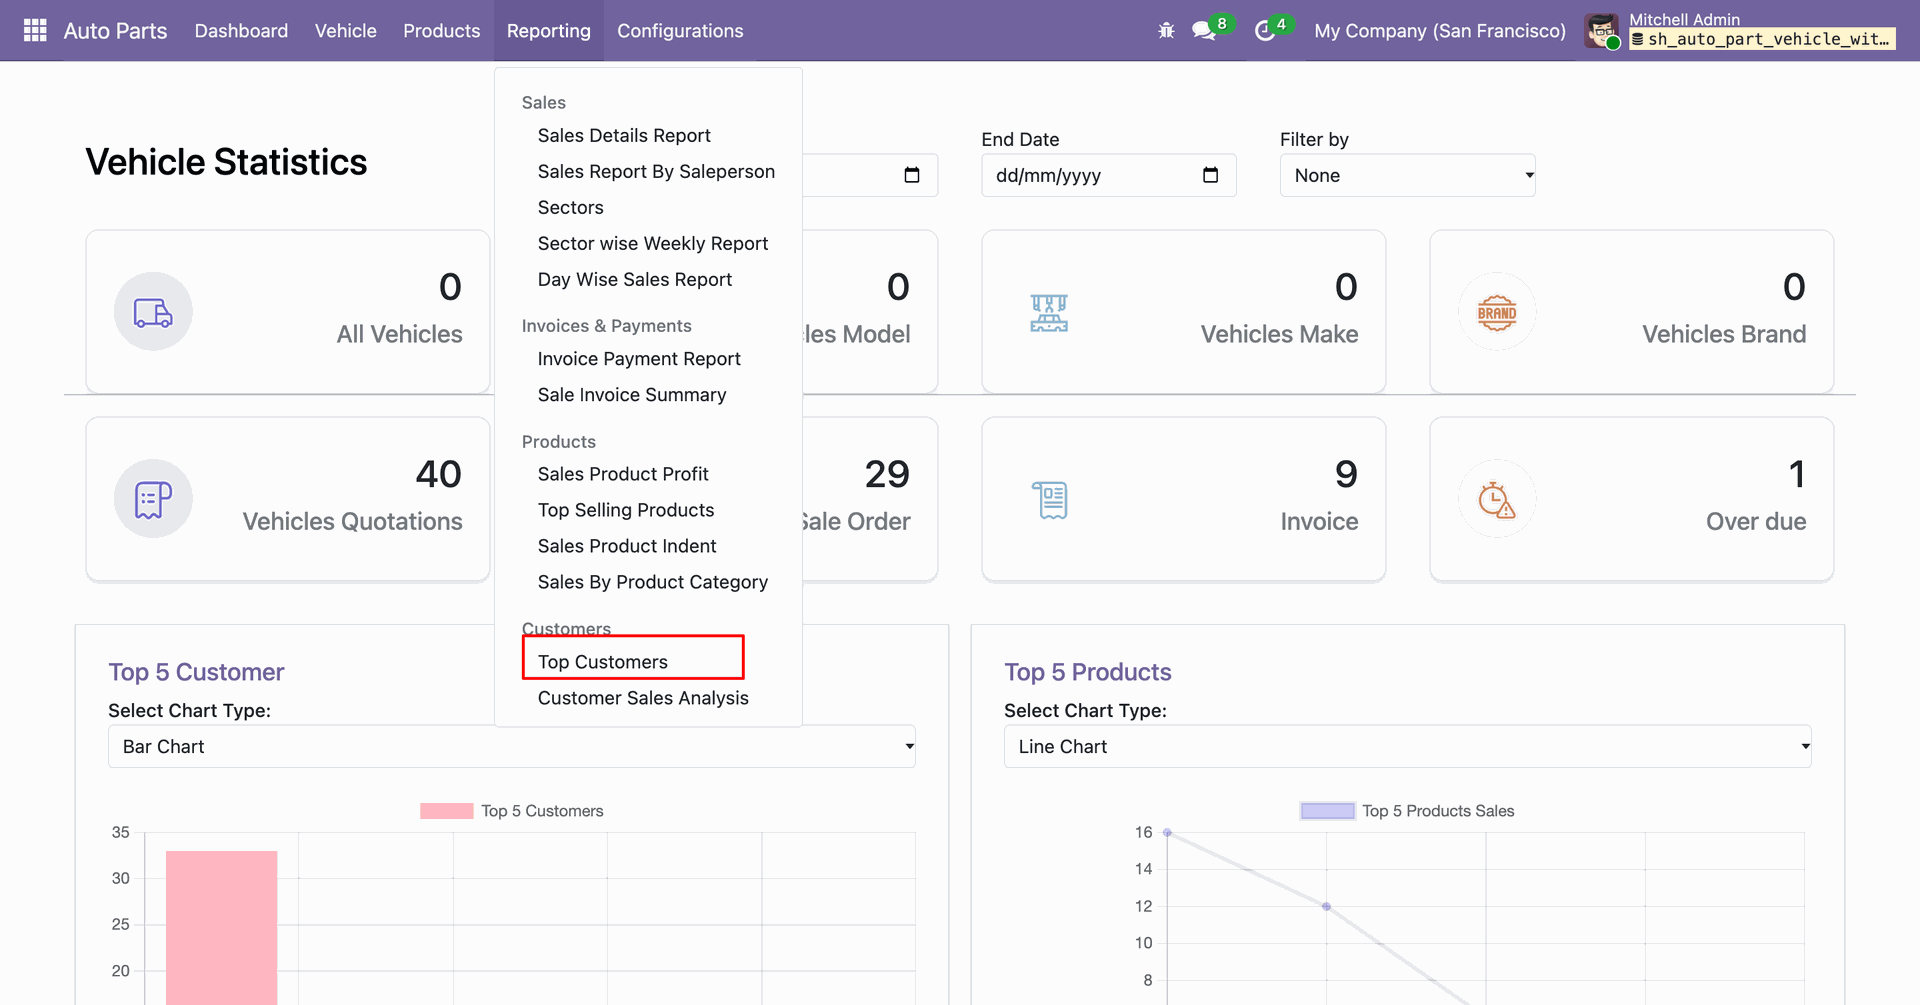Click the Vehicles Brand badge icon
This screenshot has height=1005, width=1920.
1497,312
